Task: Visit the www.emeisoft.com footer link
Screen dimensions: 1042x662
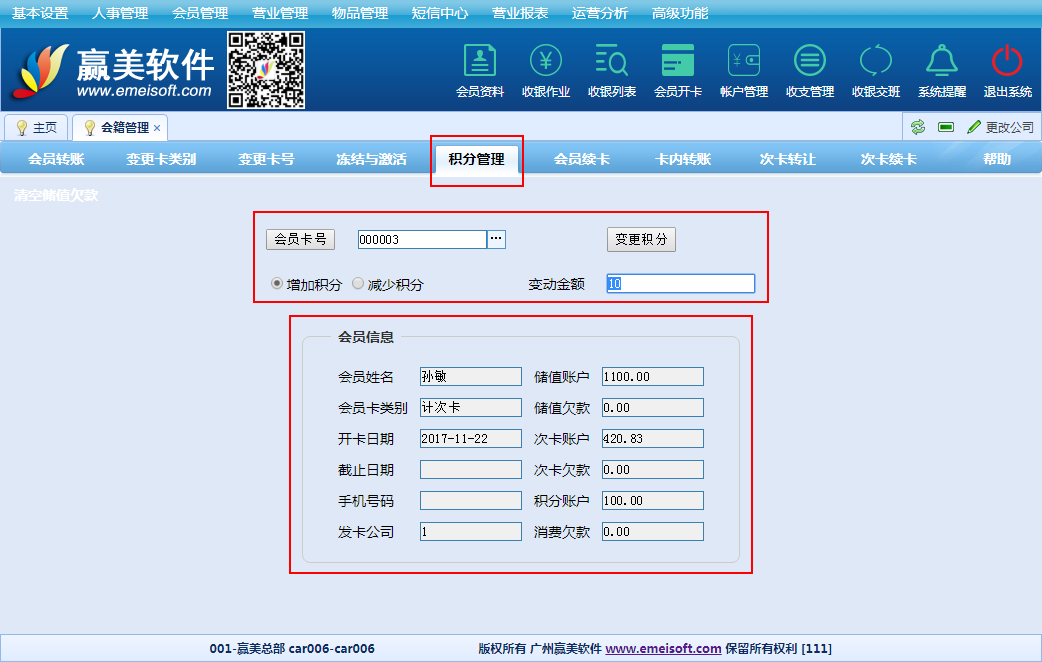Action: coord(663,649)
